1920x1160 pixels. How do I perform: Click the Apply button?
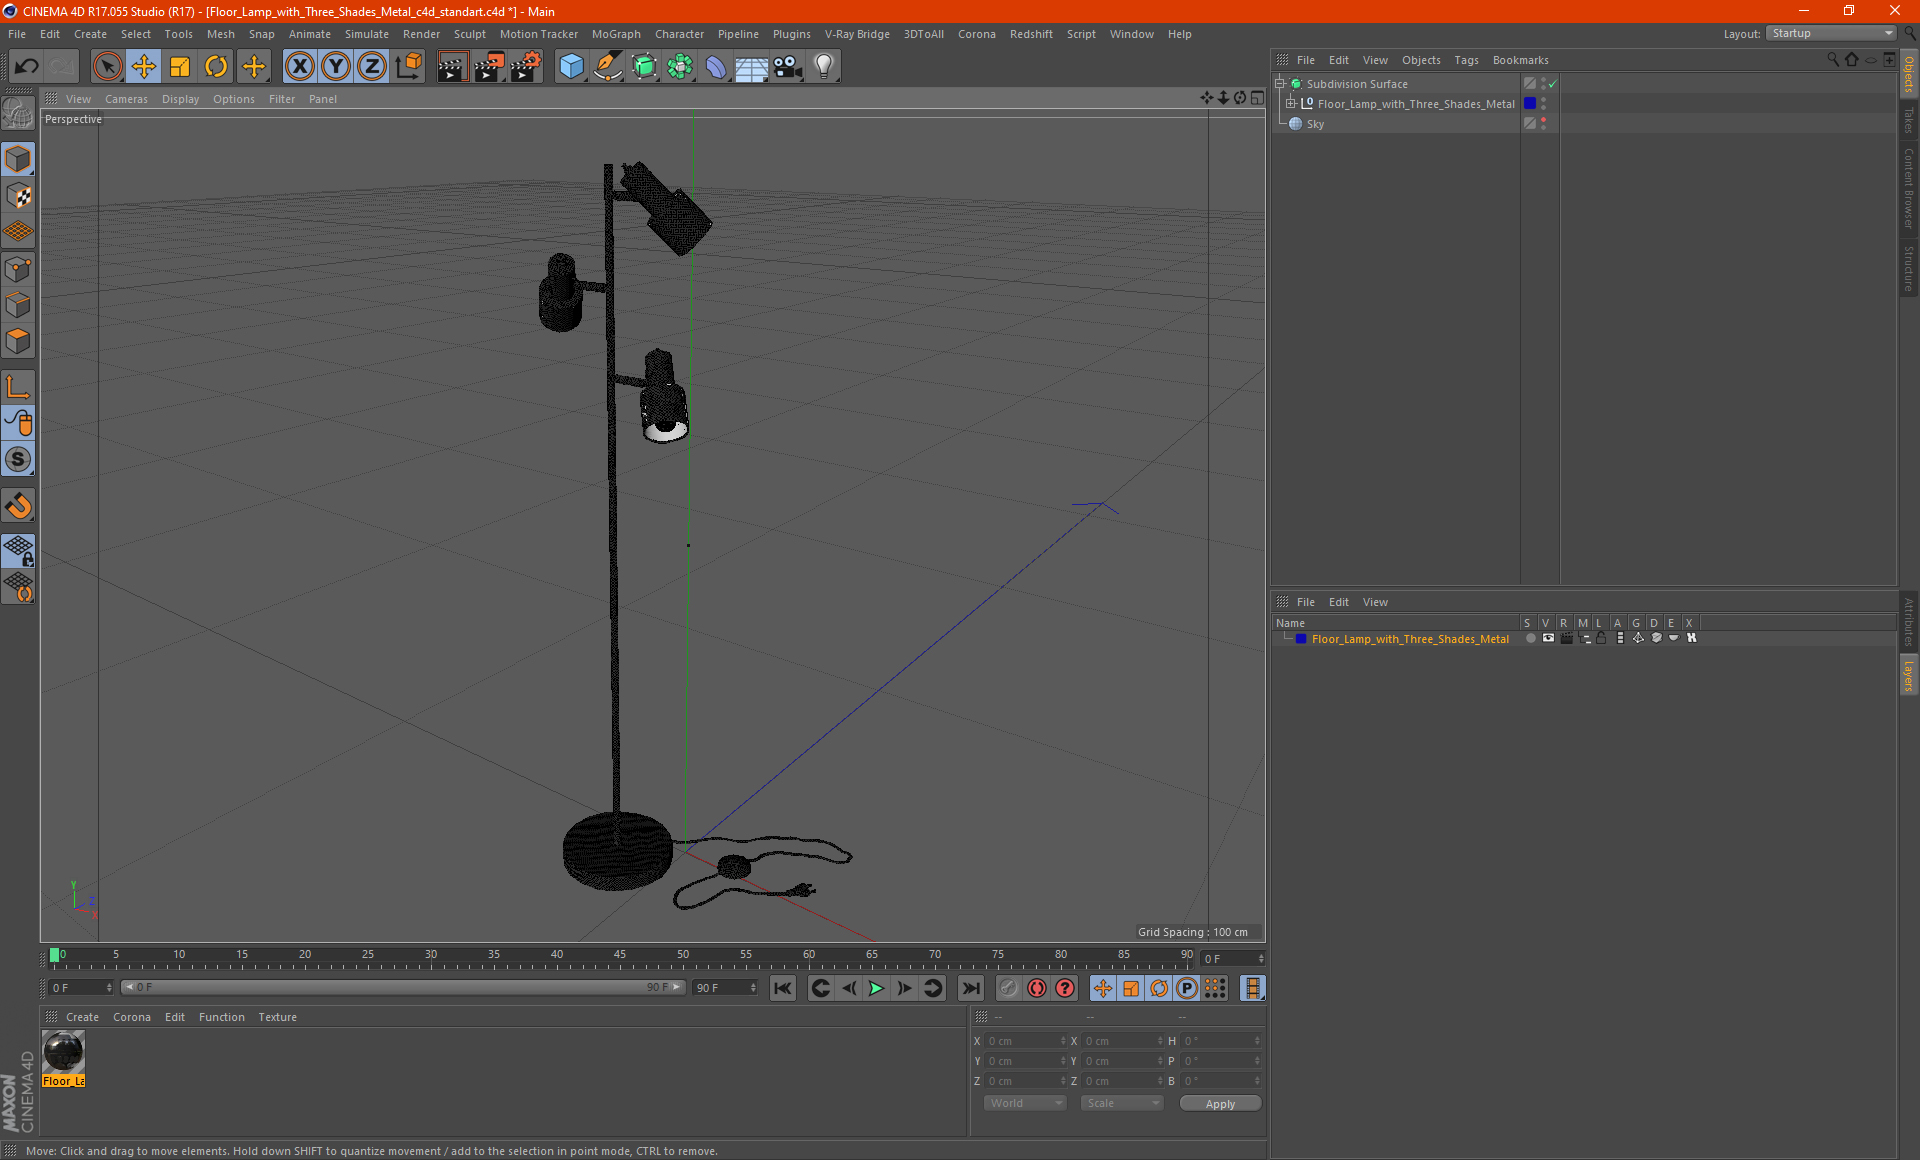1220,1104
